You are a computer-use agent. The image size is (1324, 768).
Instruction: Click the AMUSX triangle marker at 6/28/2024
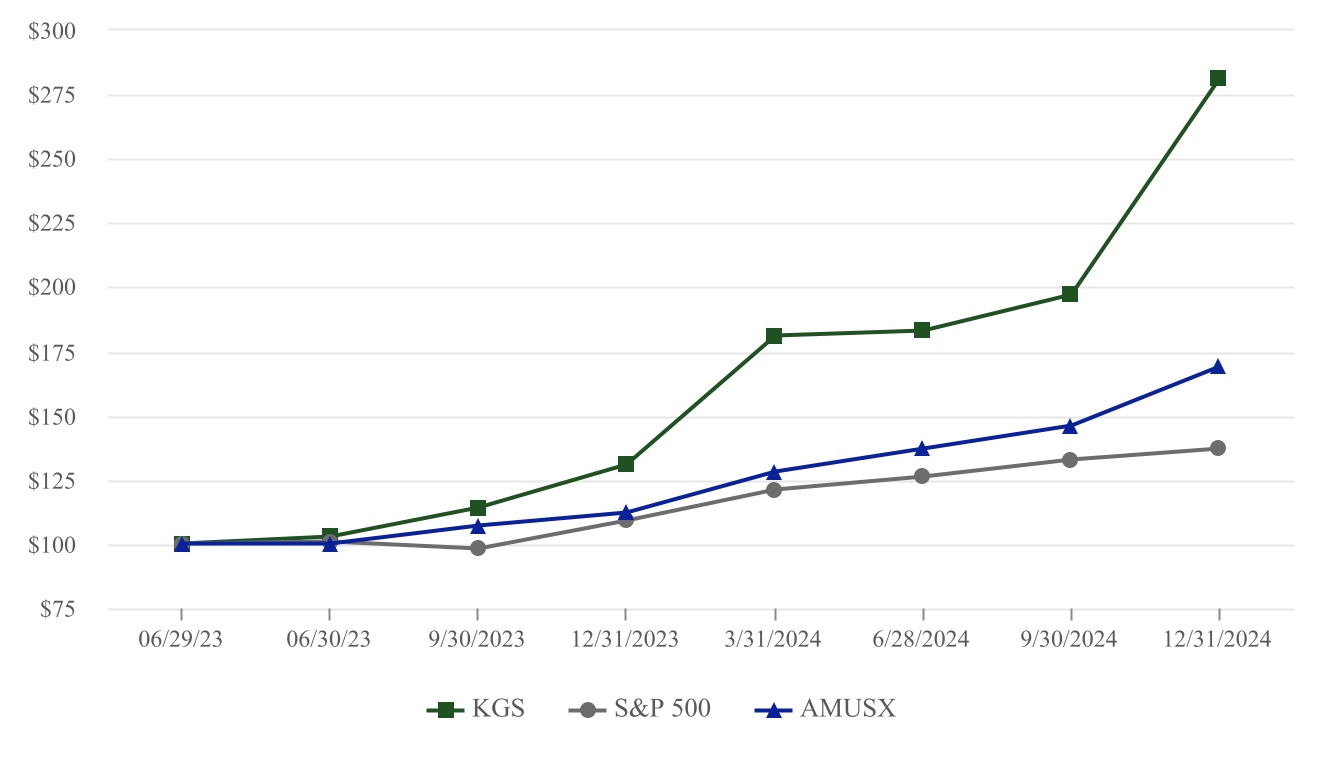coord(922,449)
